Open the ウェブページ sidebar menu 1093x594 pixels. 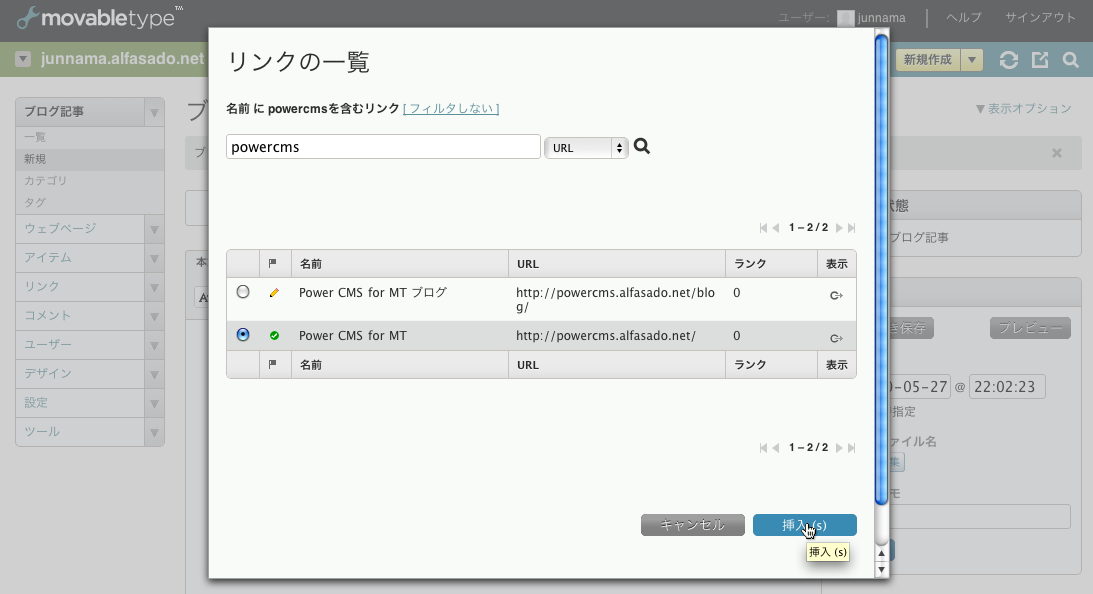[x=60, y=229]
